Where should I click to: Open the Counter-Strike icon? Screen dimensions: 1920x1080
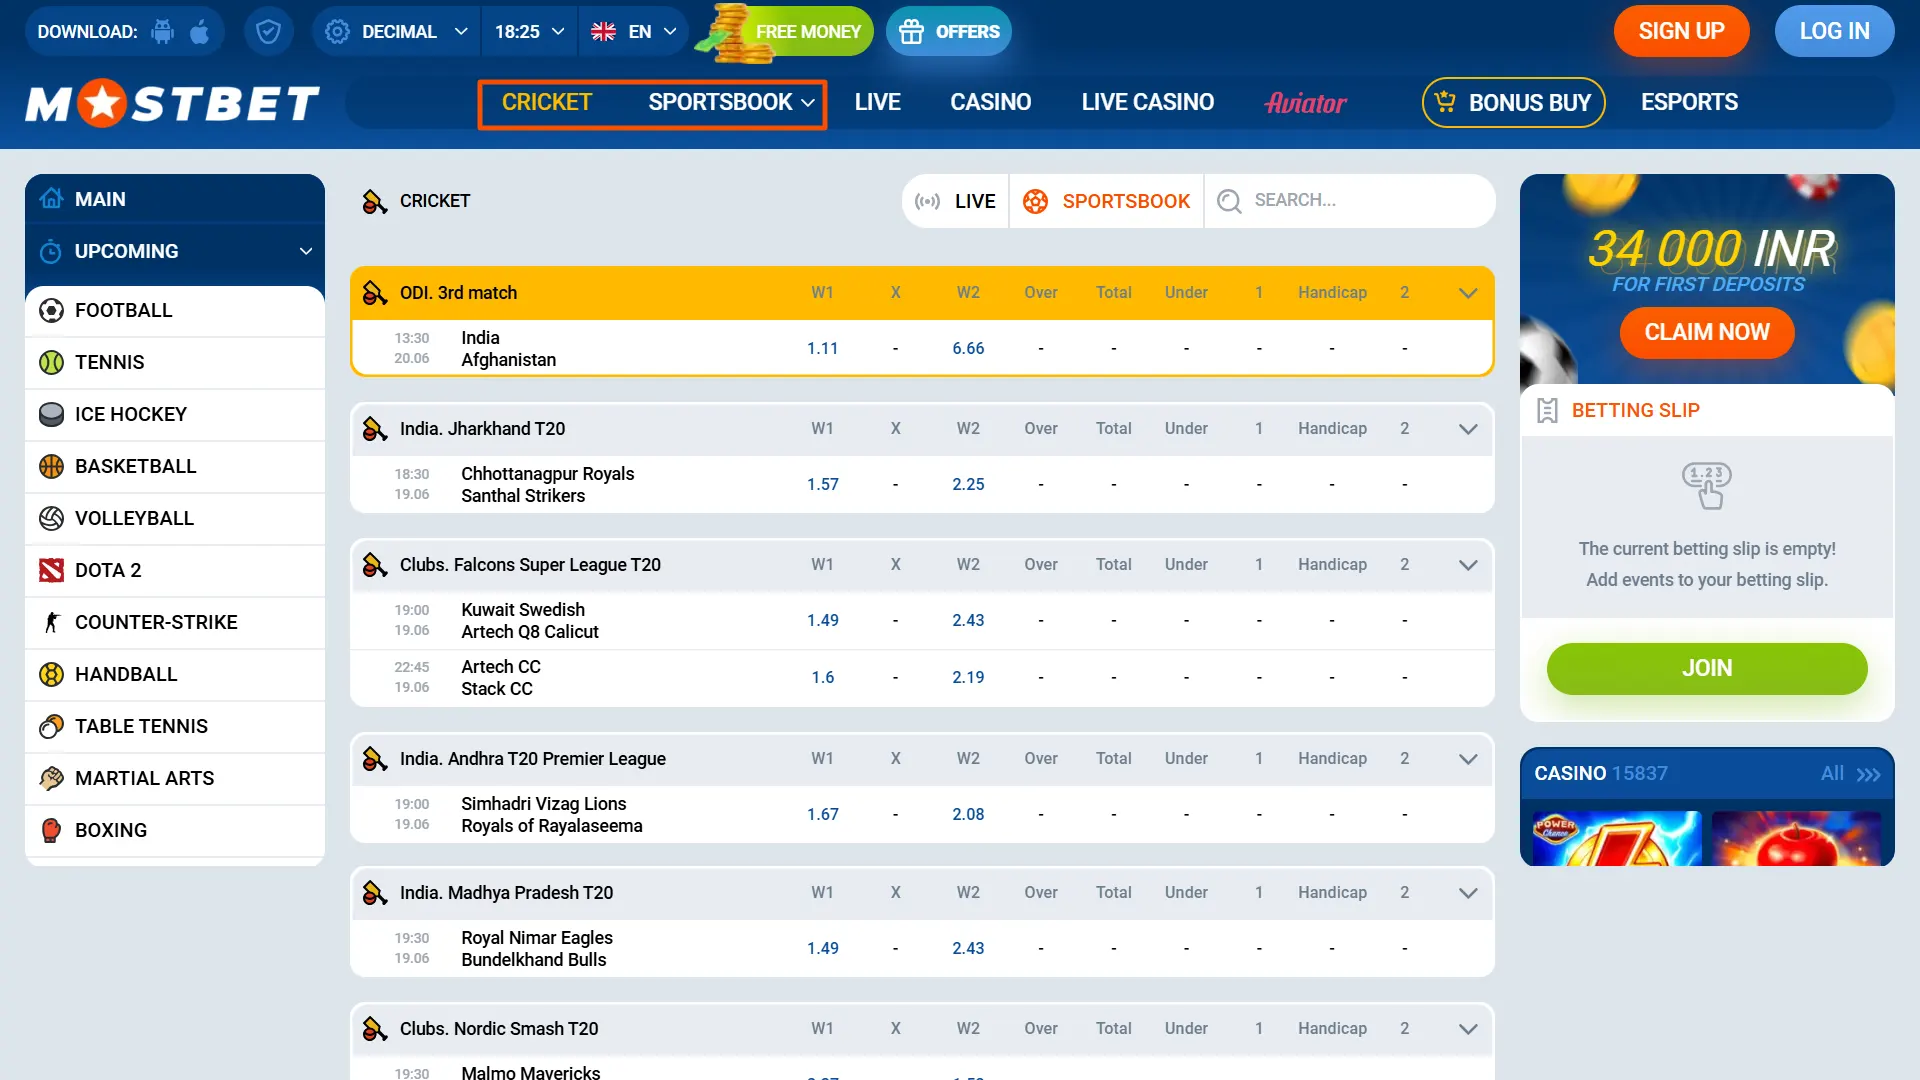click(51, 623)
